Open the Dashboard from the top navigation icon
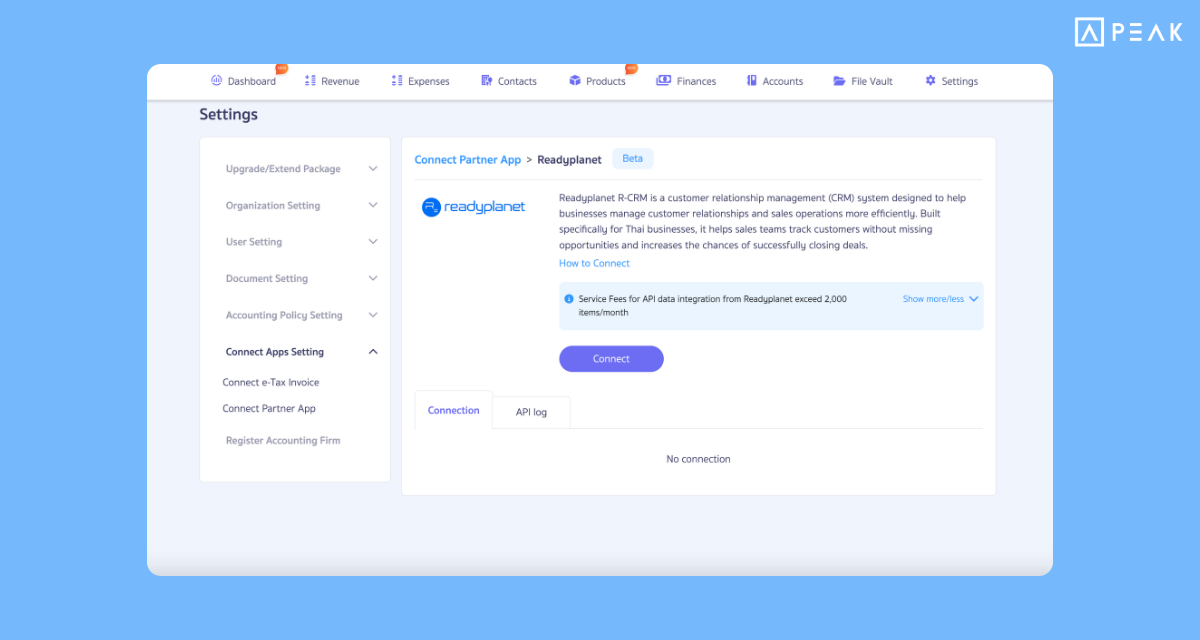1200x640 pixels. point(216,80)
